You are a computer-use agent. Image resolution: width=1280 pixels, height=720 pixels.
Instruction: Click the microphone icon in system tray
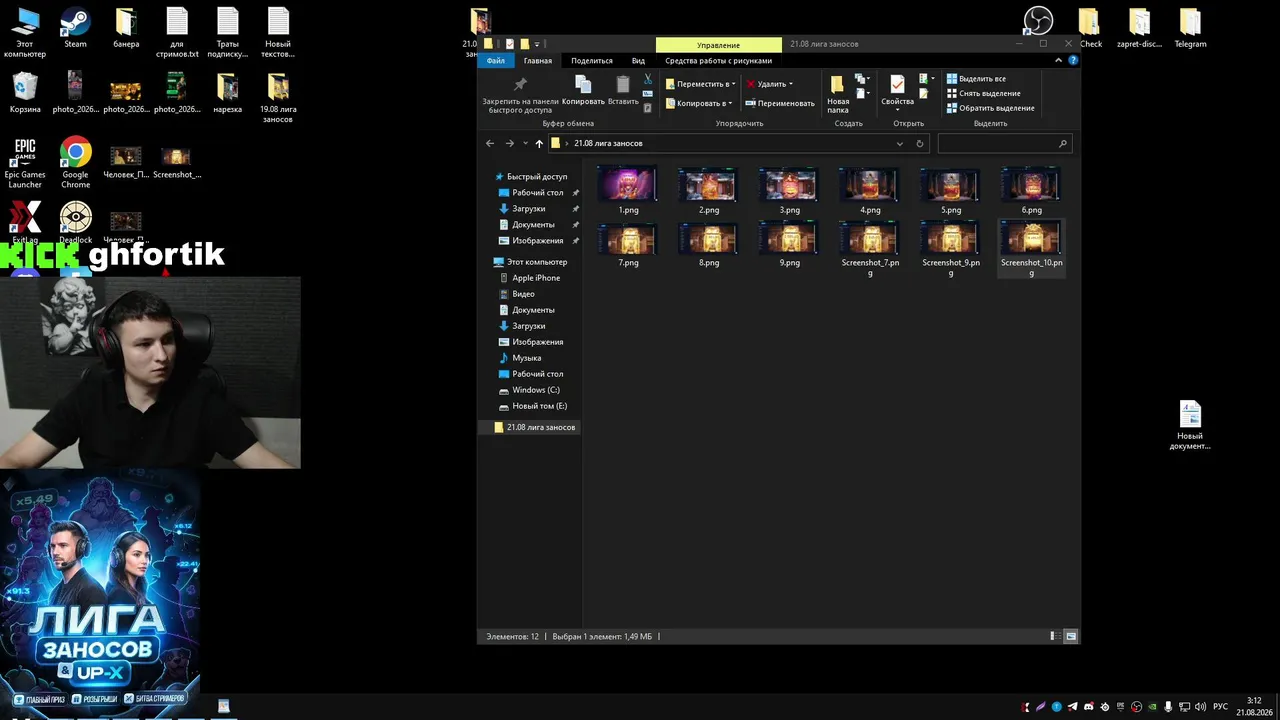coord(1168,707)
